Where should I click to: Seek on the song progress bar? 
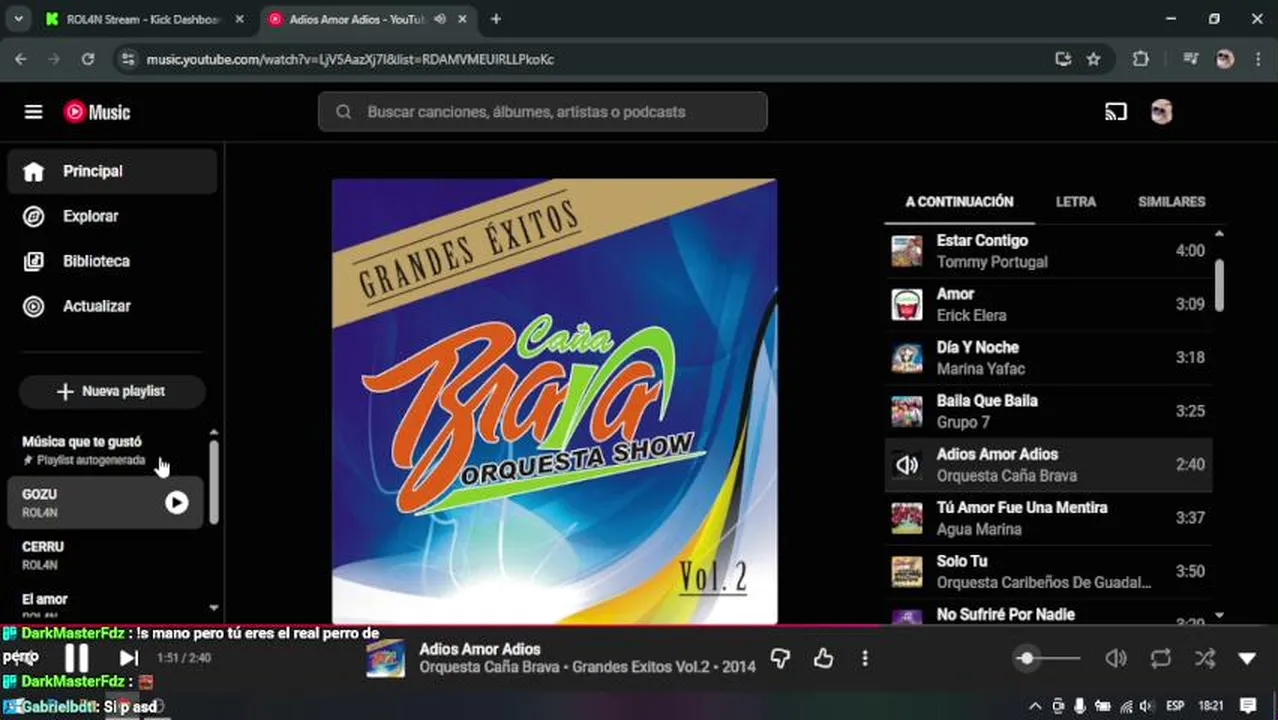639,627
